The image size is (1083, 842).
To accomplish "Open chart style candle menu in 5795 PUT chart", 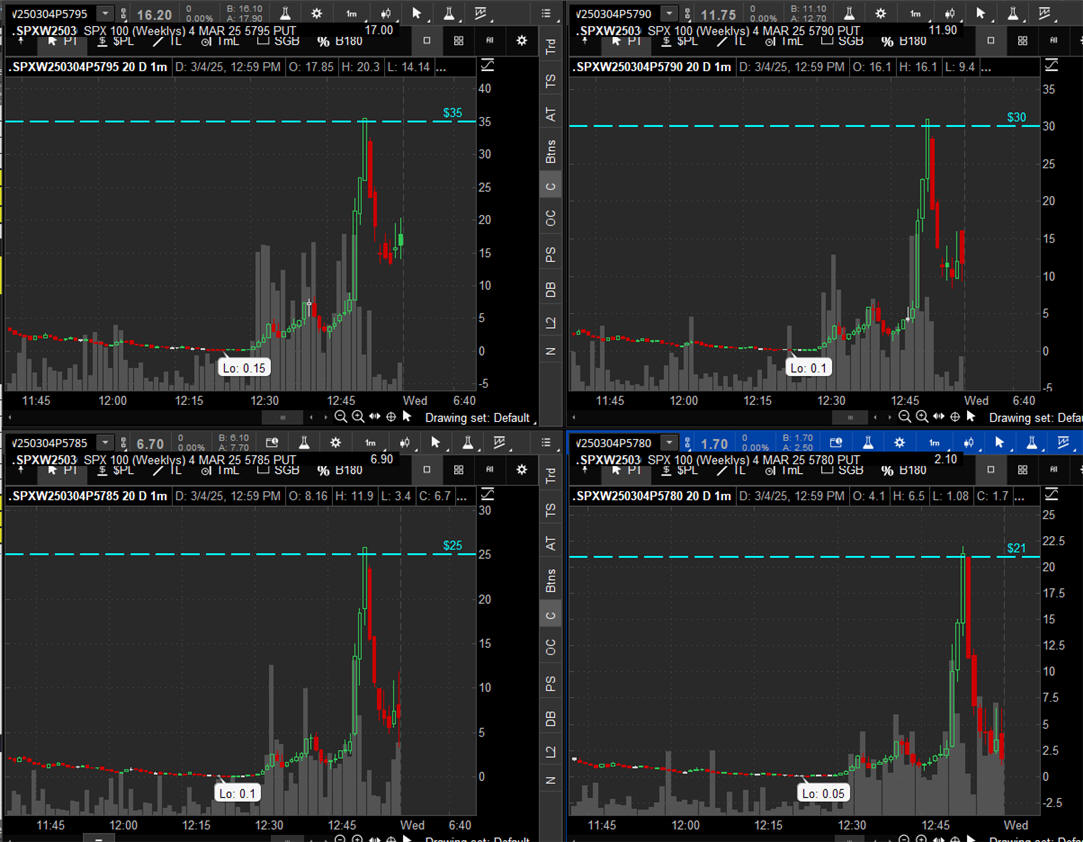I will 385,13.
